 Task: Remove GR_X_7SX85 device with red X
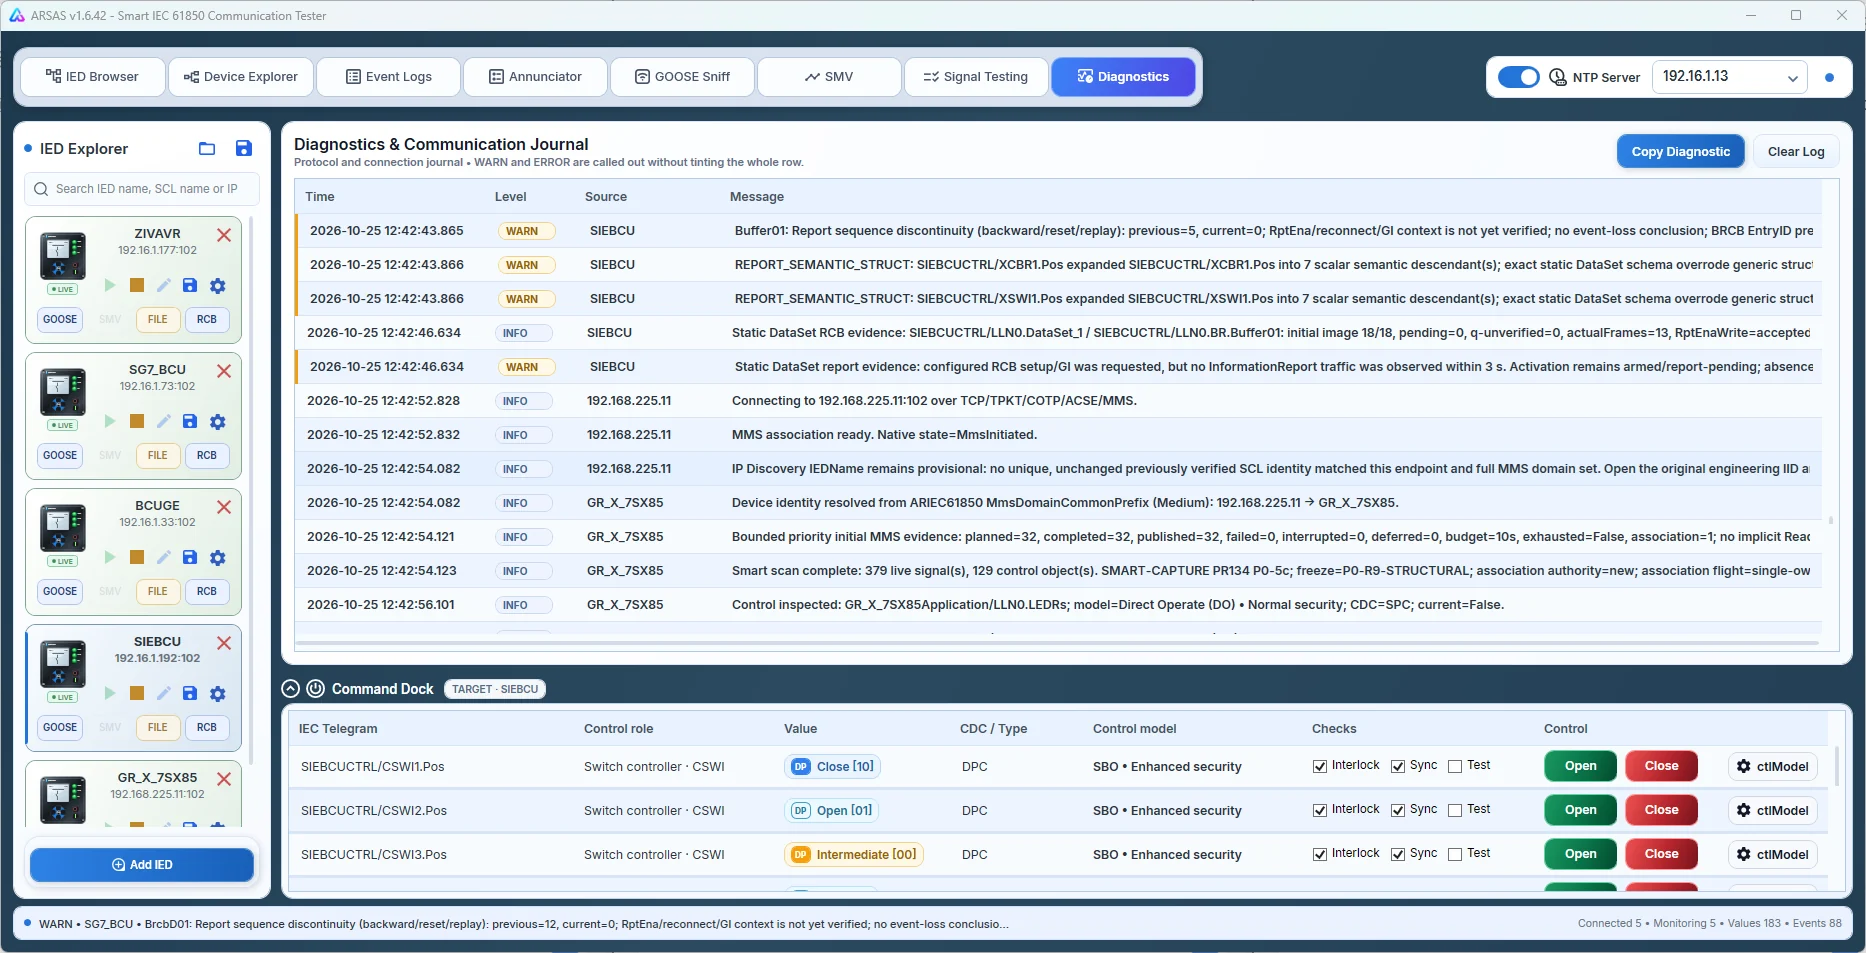click(x=224, y=779)
